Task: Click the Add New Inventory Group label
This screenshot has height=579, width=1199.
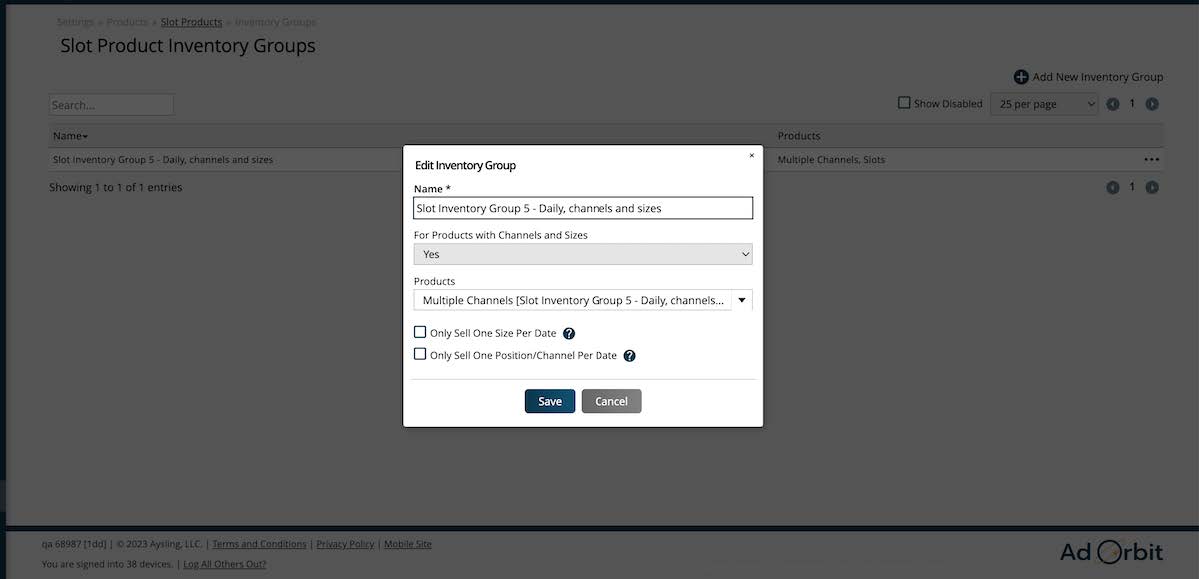Action: point(1097,77)
